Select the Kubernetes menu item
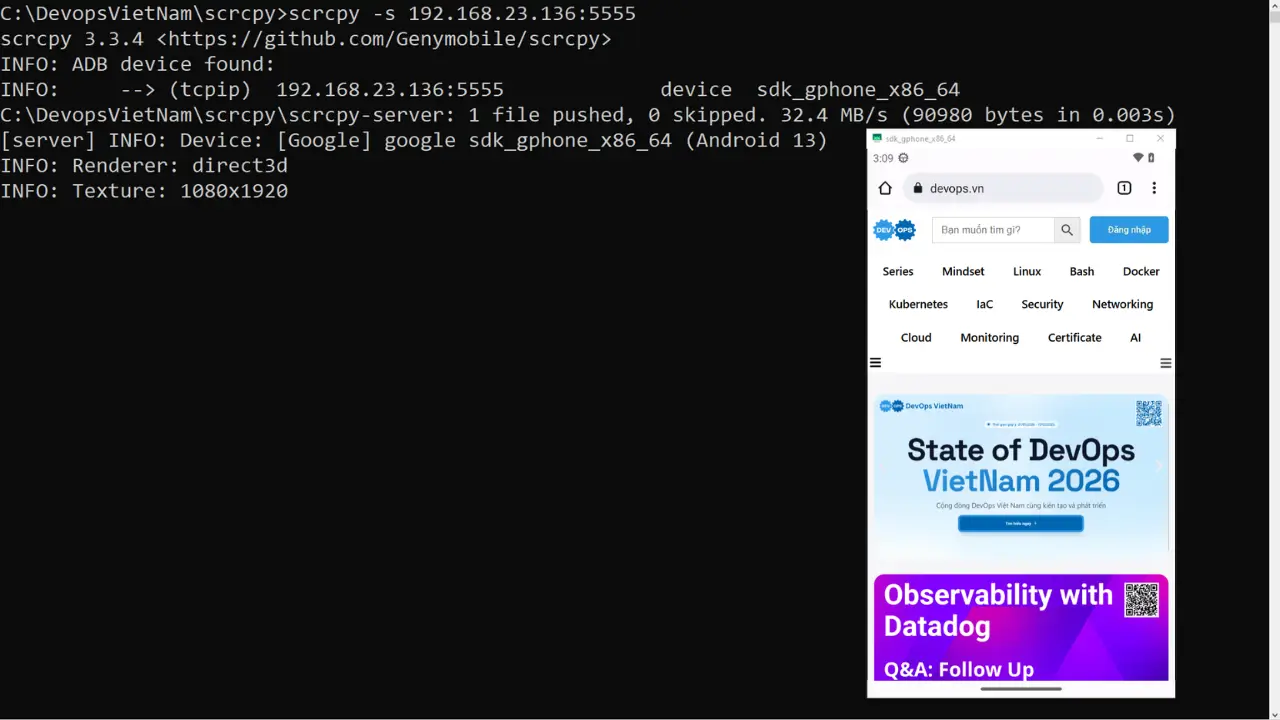1280x720 pixels. point(918,304)
